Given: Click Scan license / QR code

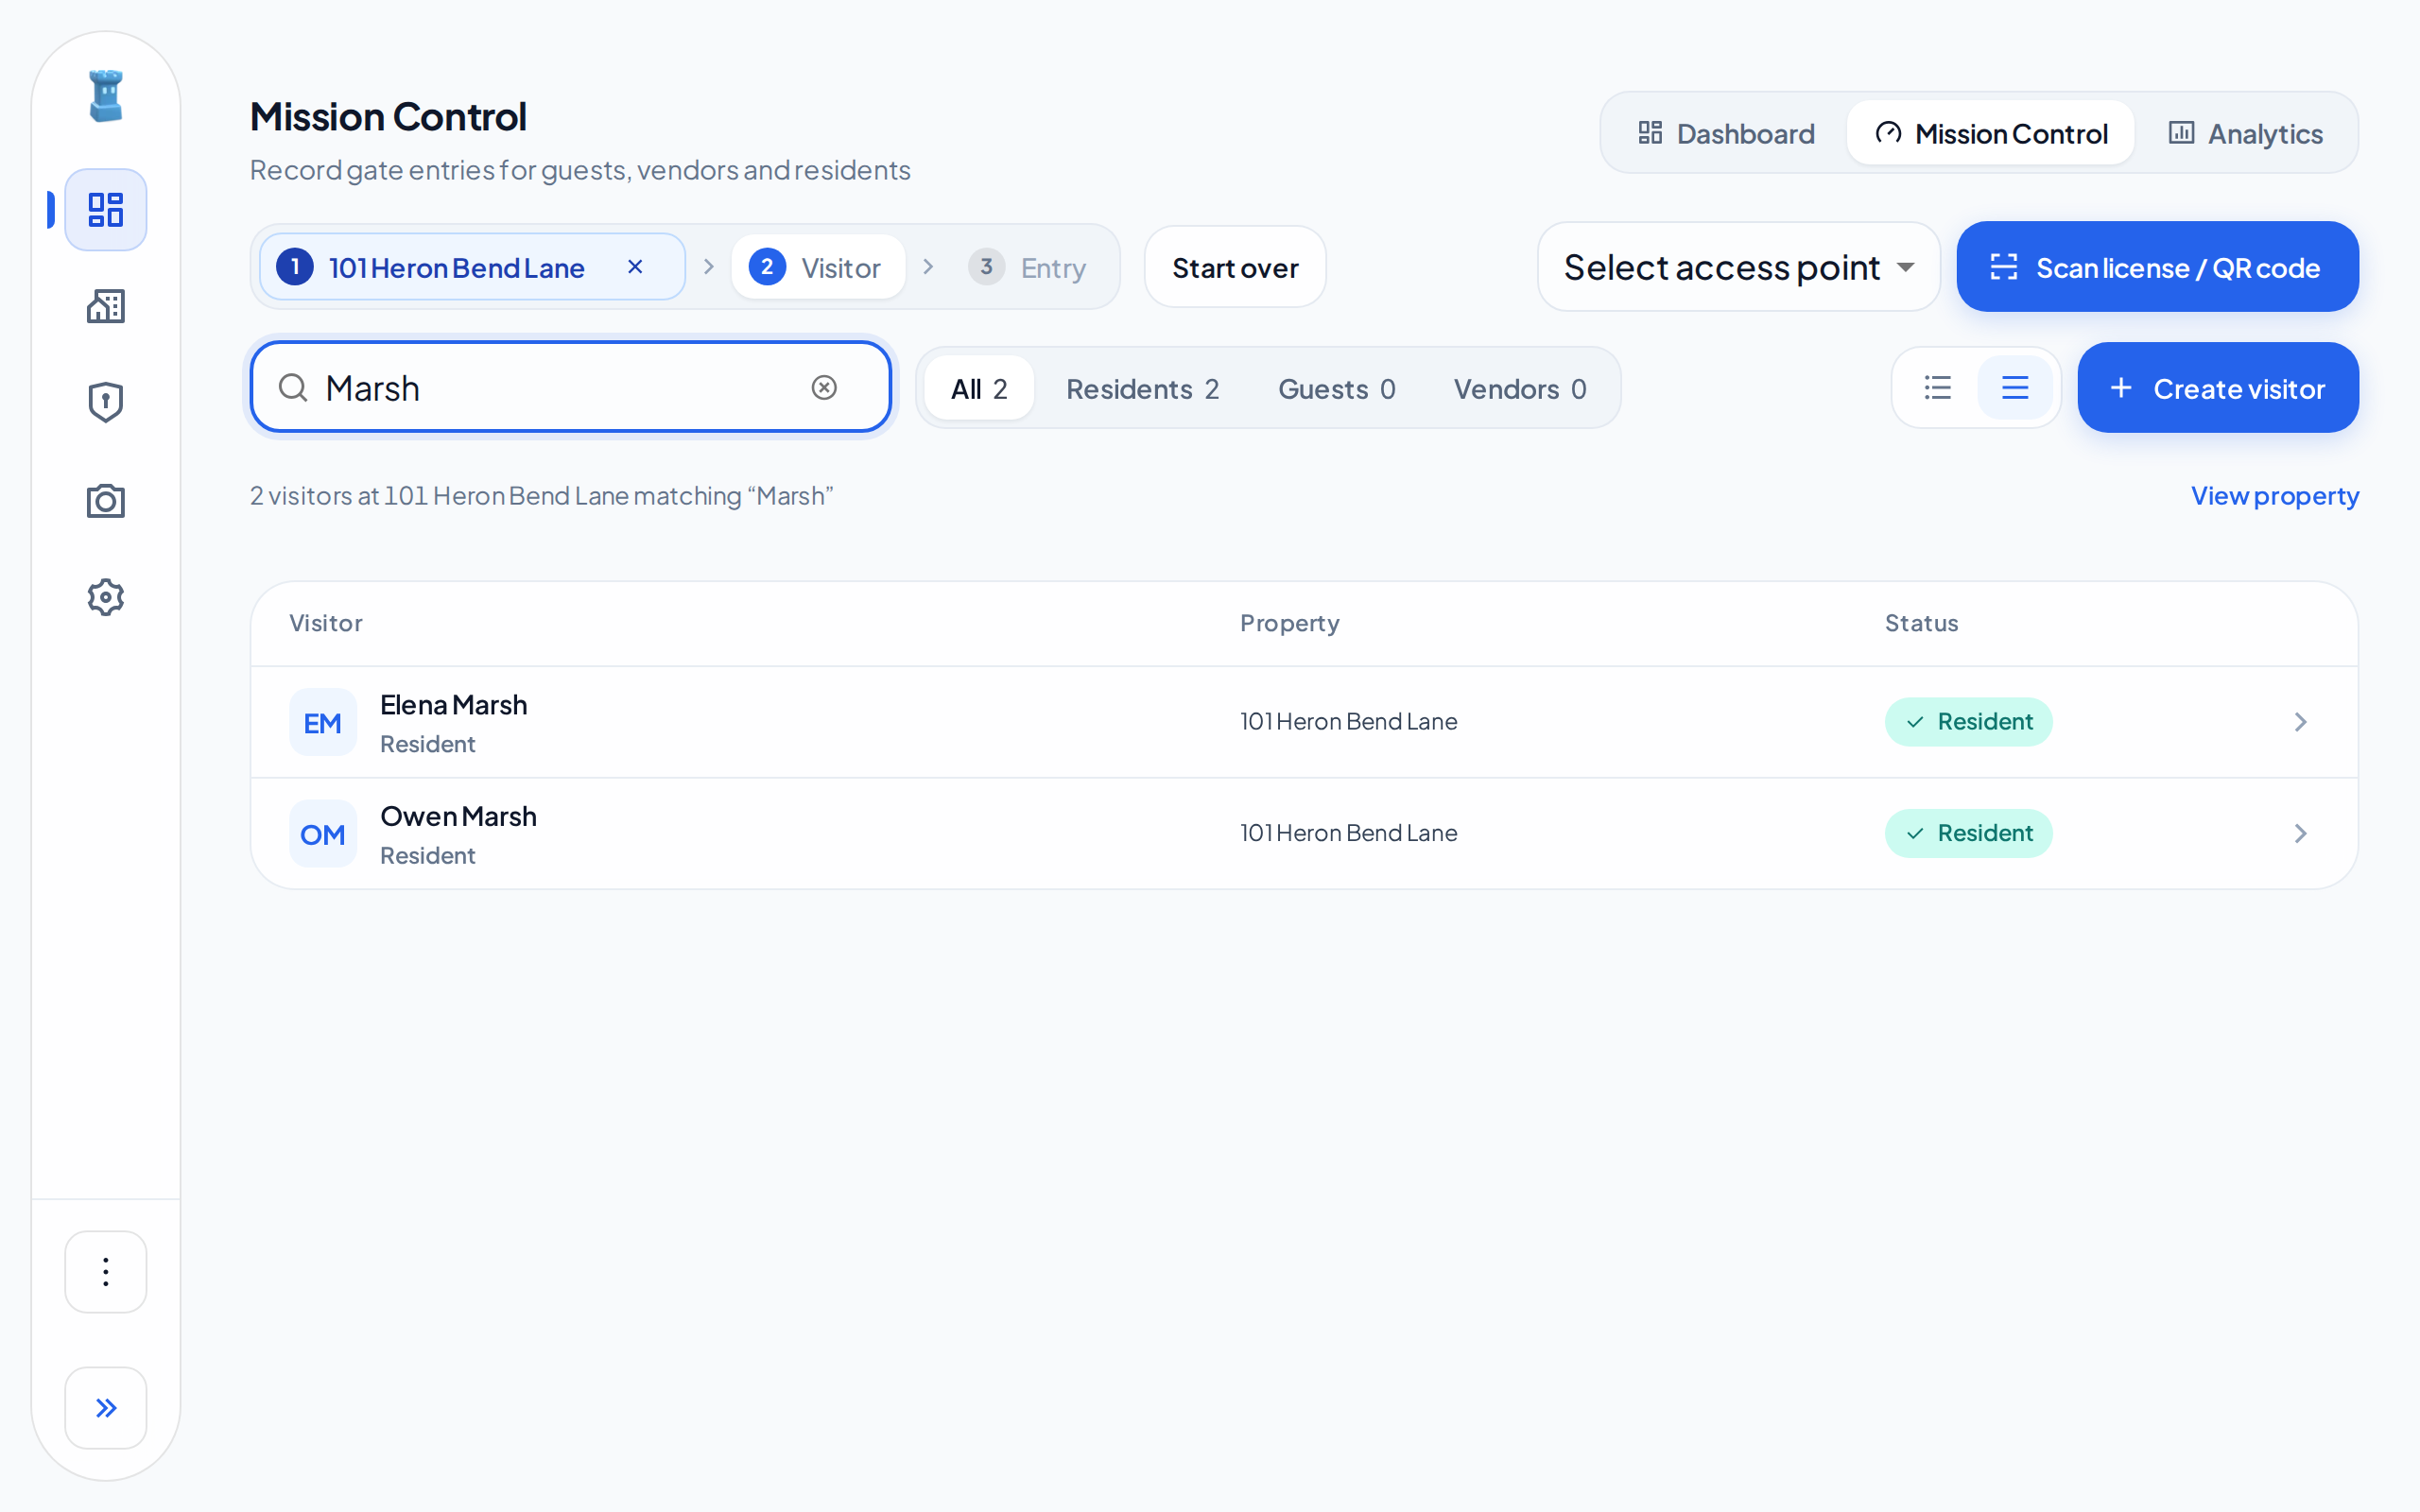Looking at the screenshot, I should pos(2158,267).
